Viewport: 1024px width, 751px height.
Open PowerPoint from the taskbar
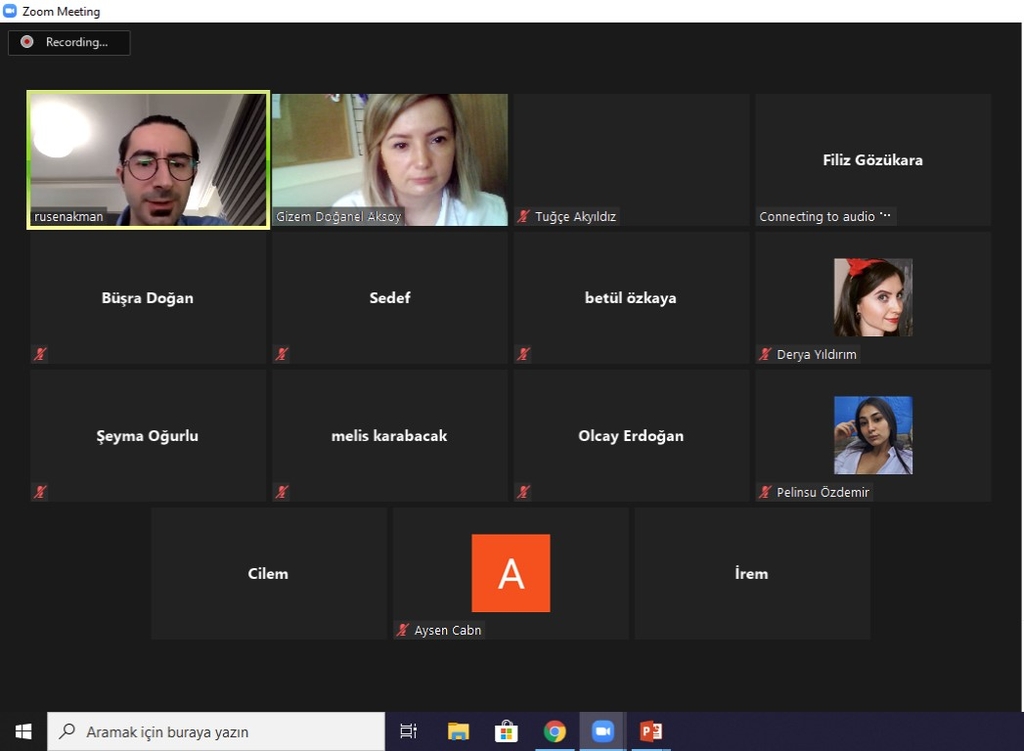pos(651,732)
